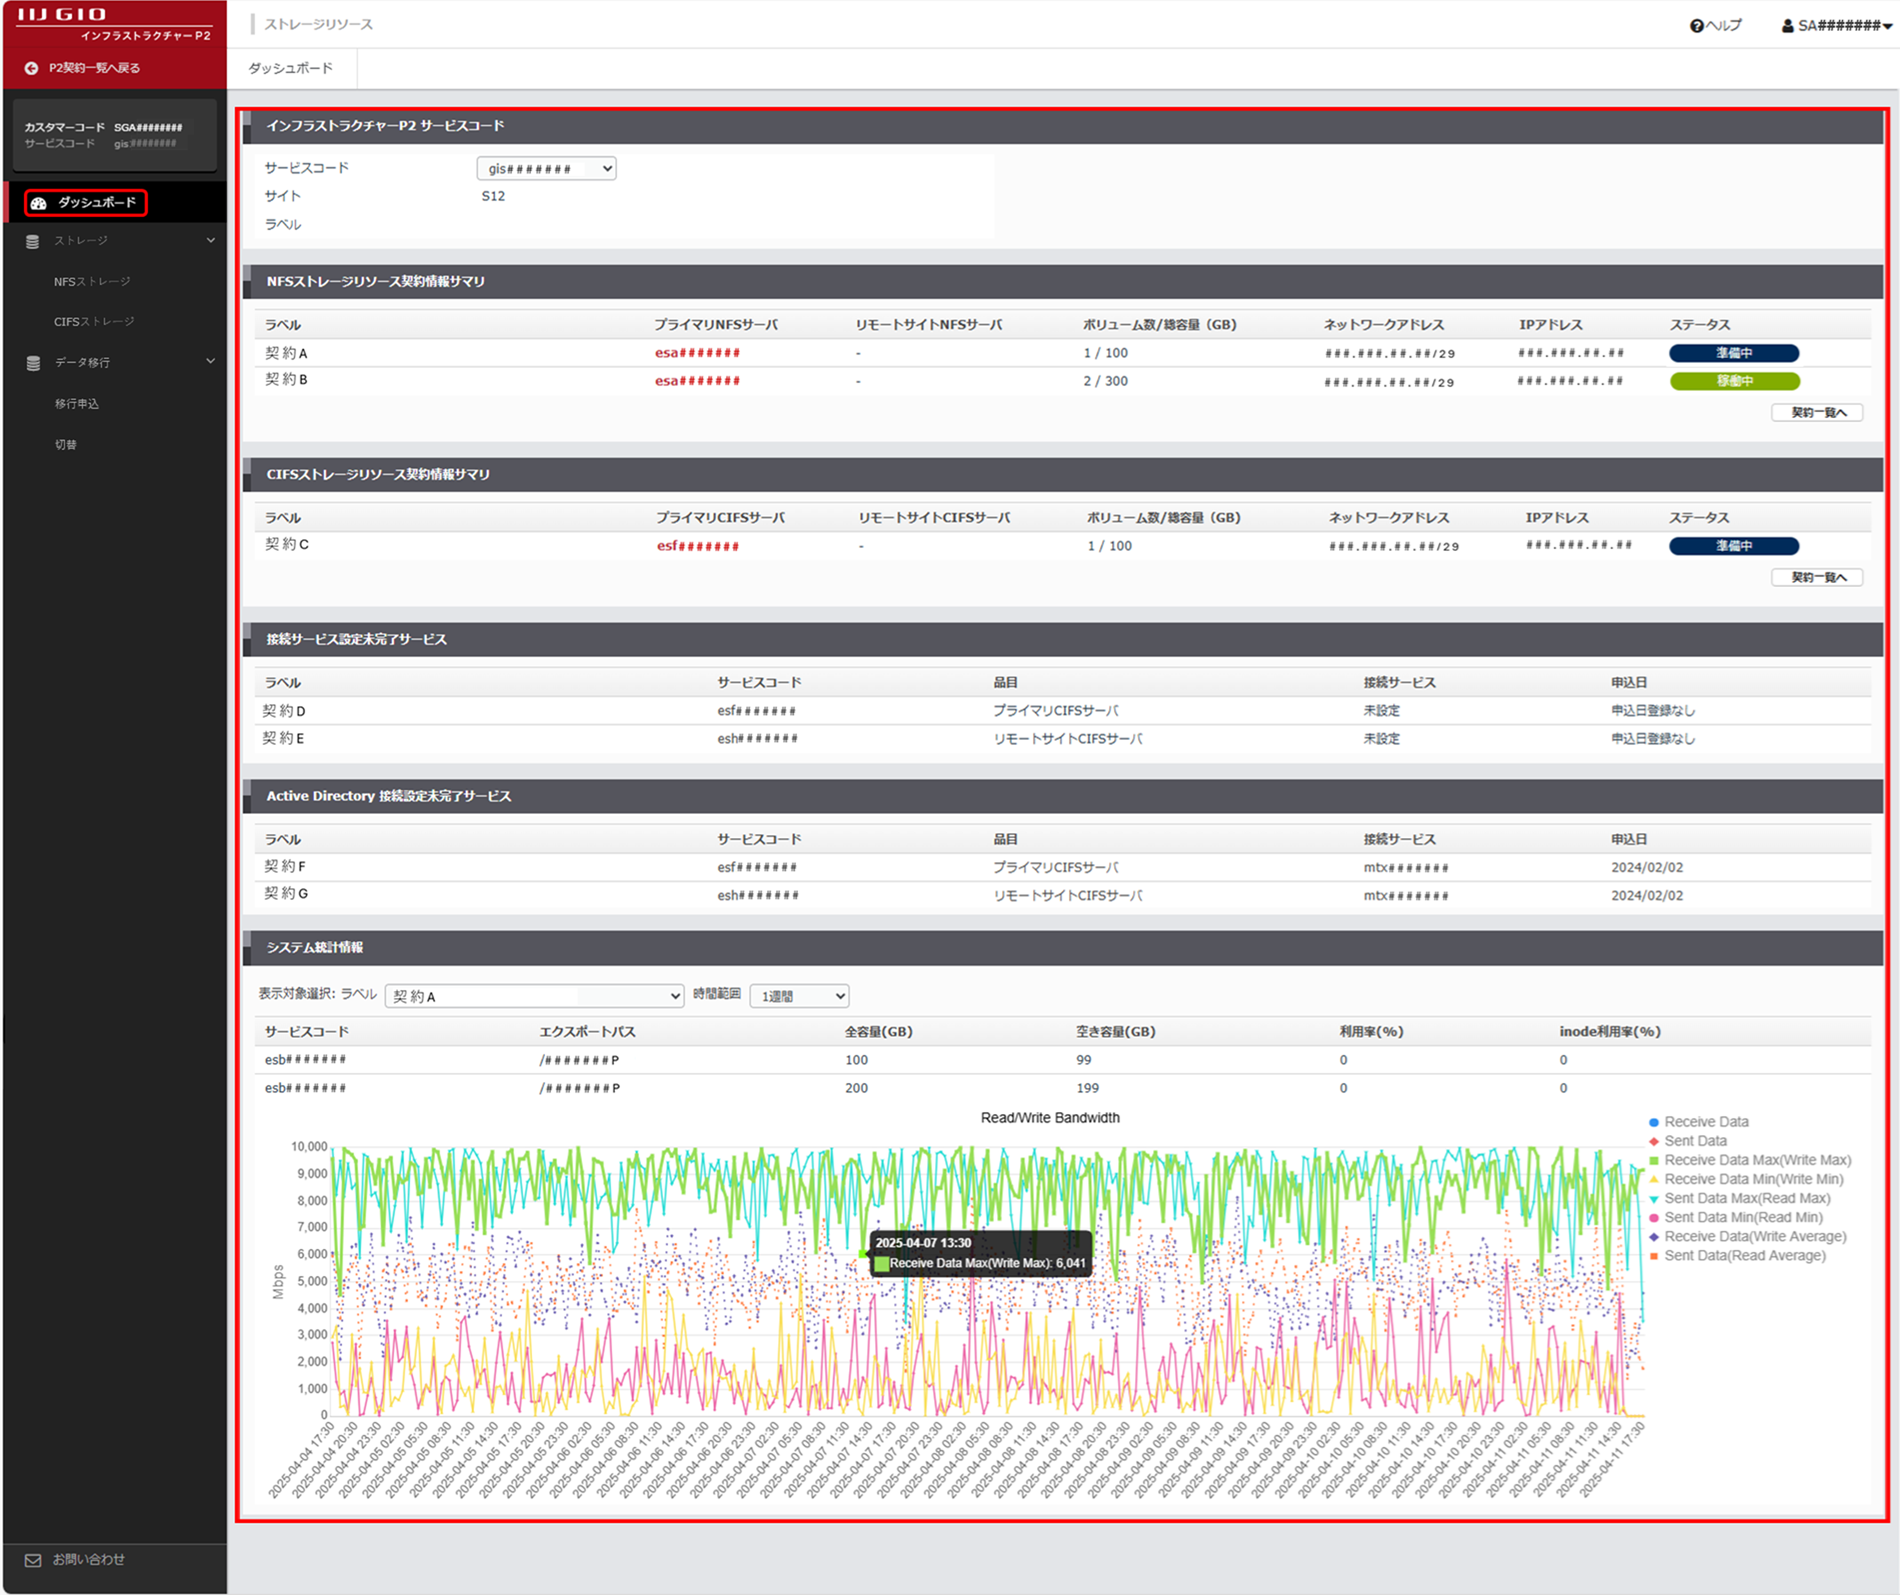Collapse the ストレージ sidebar section chevron
Viewport: 1900px width, 1595px height.
coord(210,241)
